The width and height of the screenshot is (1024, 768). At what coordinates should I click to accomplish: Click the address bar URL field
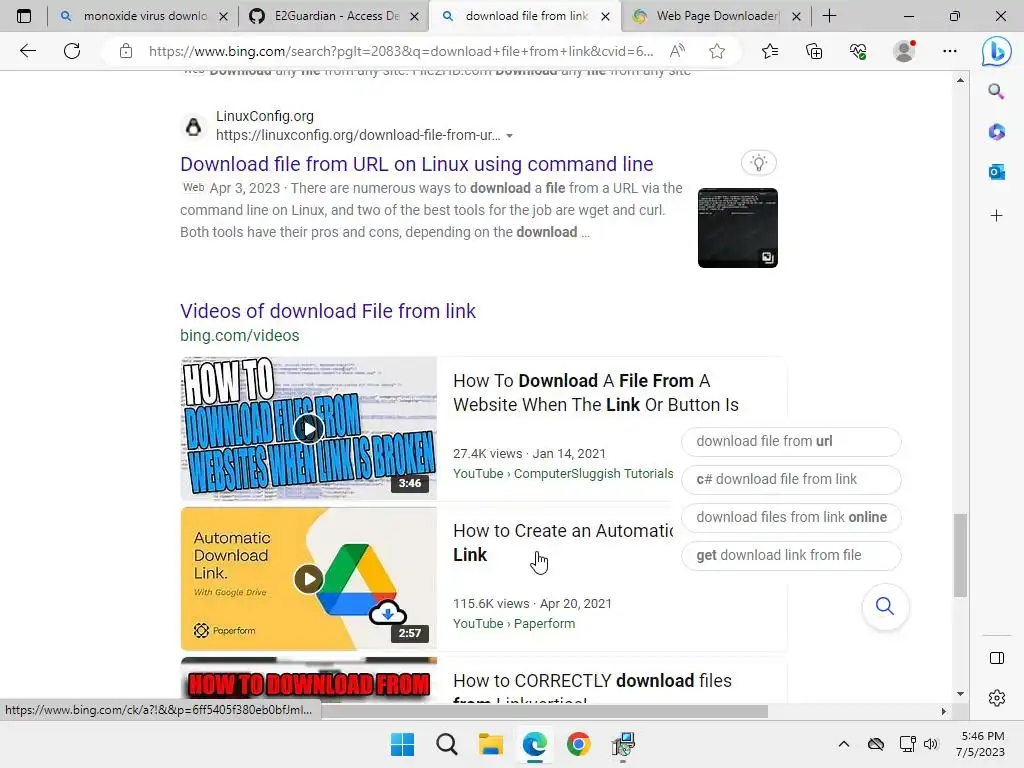[400, 51]
